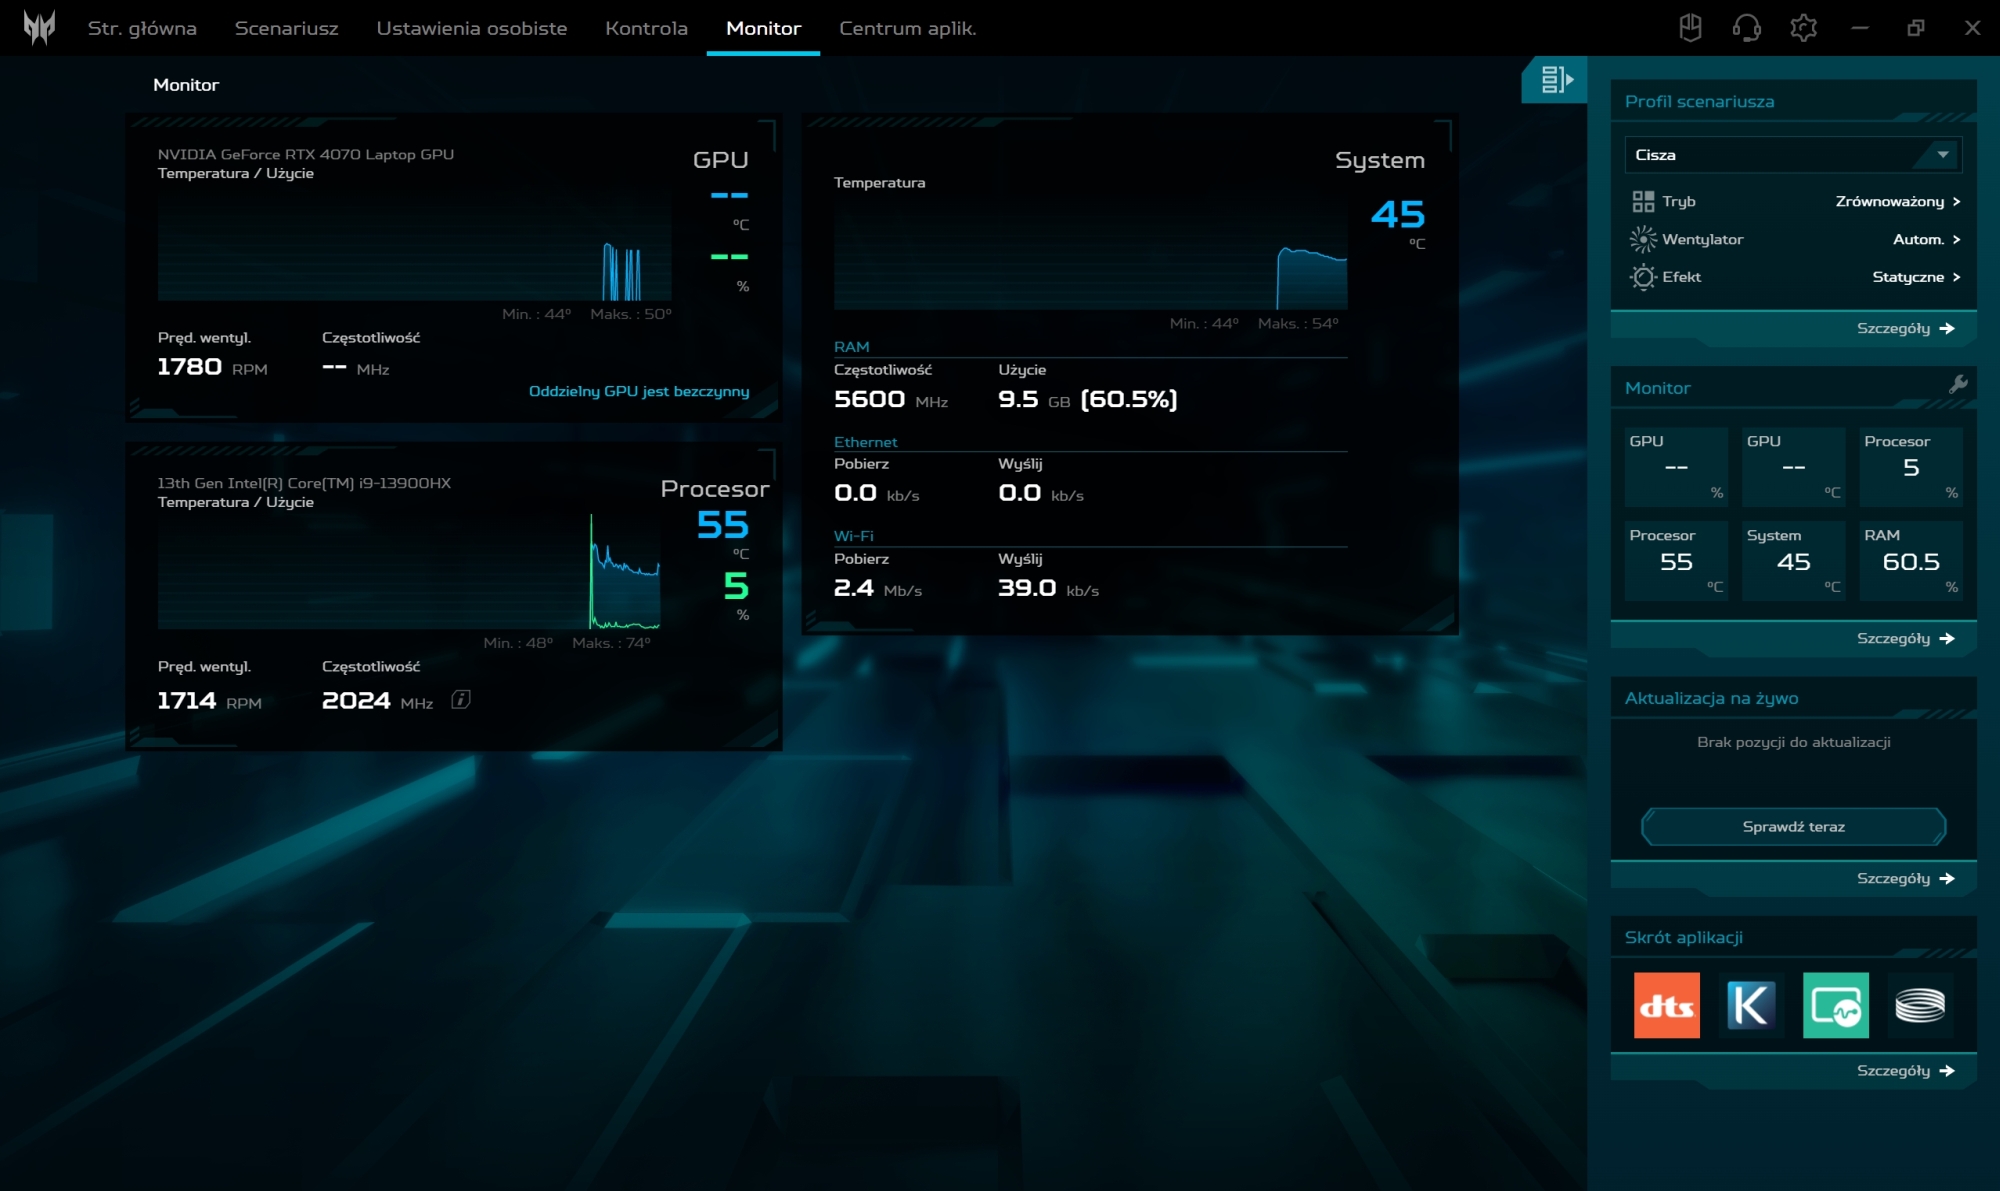This screenshot has width=2000, height=1191.
Task: Click the GPU temperature tile in sidebar
Action: click(1793, 467)
